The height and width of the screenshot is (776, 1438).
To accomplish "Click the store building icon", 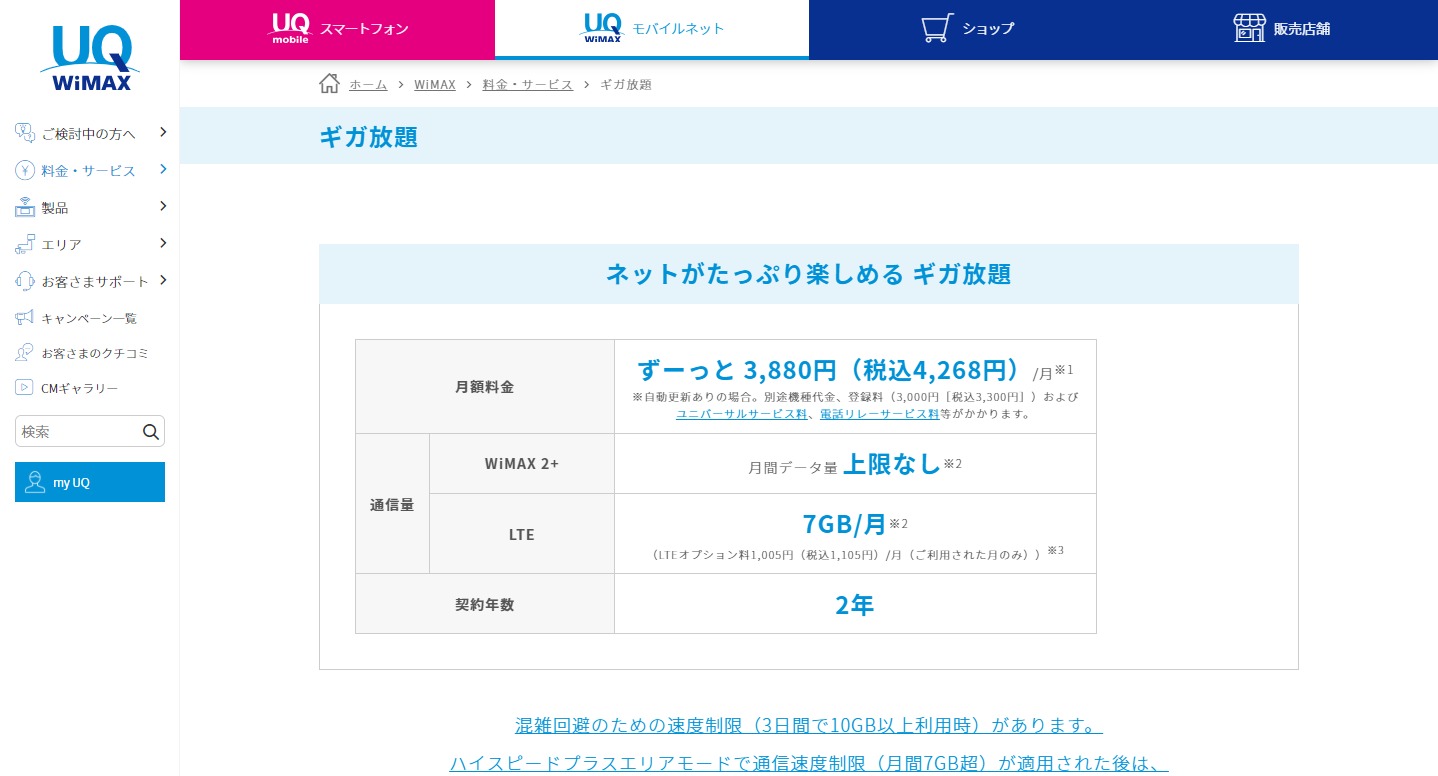I will point(1249,28).
